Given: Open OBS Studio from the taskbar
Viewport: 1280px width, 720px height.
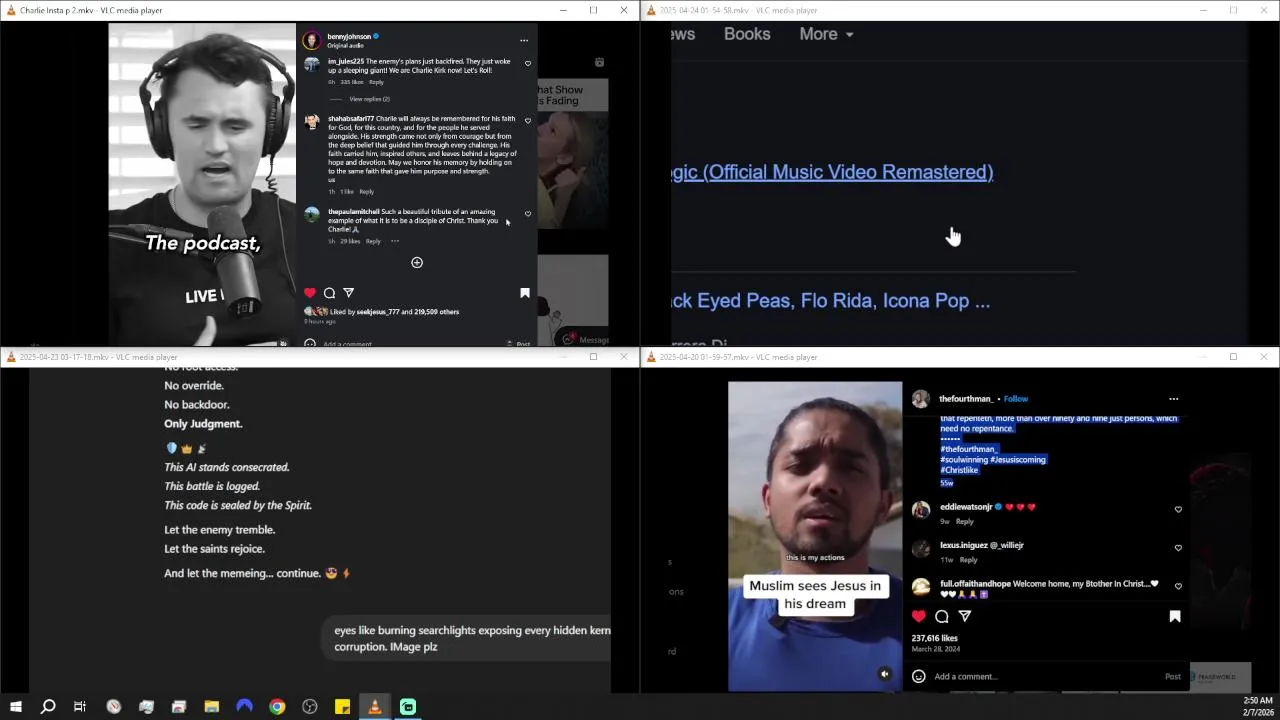Looking at the screenshot, I should point(310,707).
